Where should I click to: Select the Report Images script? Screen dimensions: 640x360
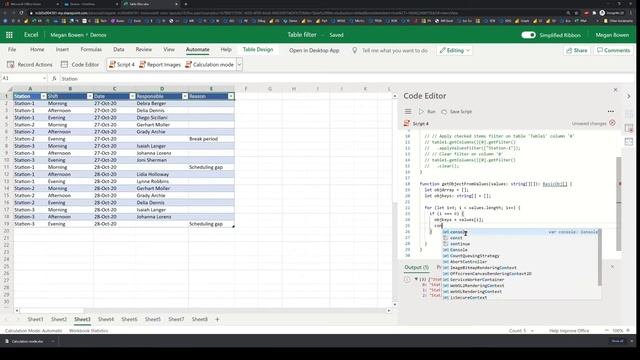tap(160, 64)
